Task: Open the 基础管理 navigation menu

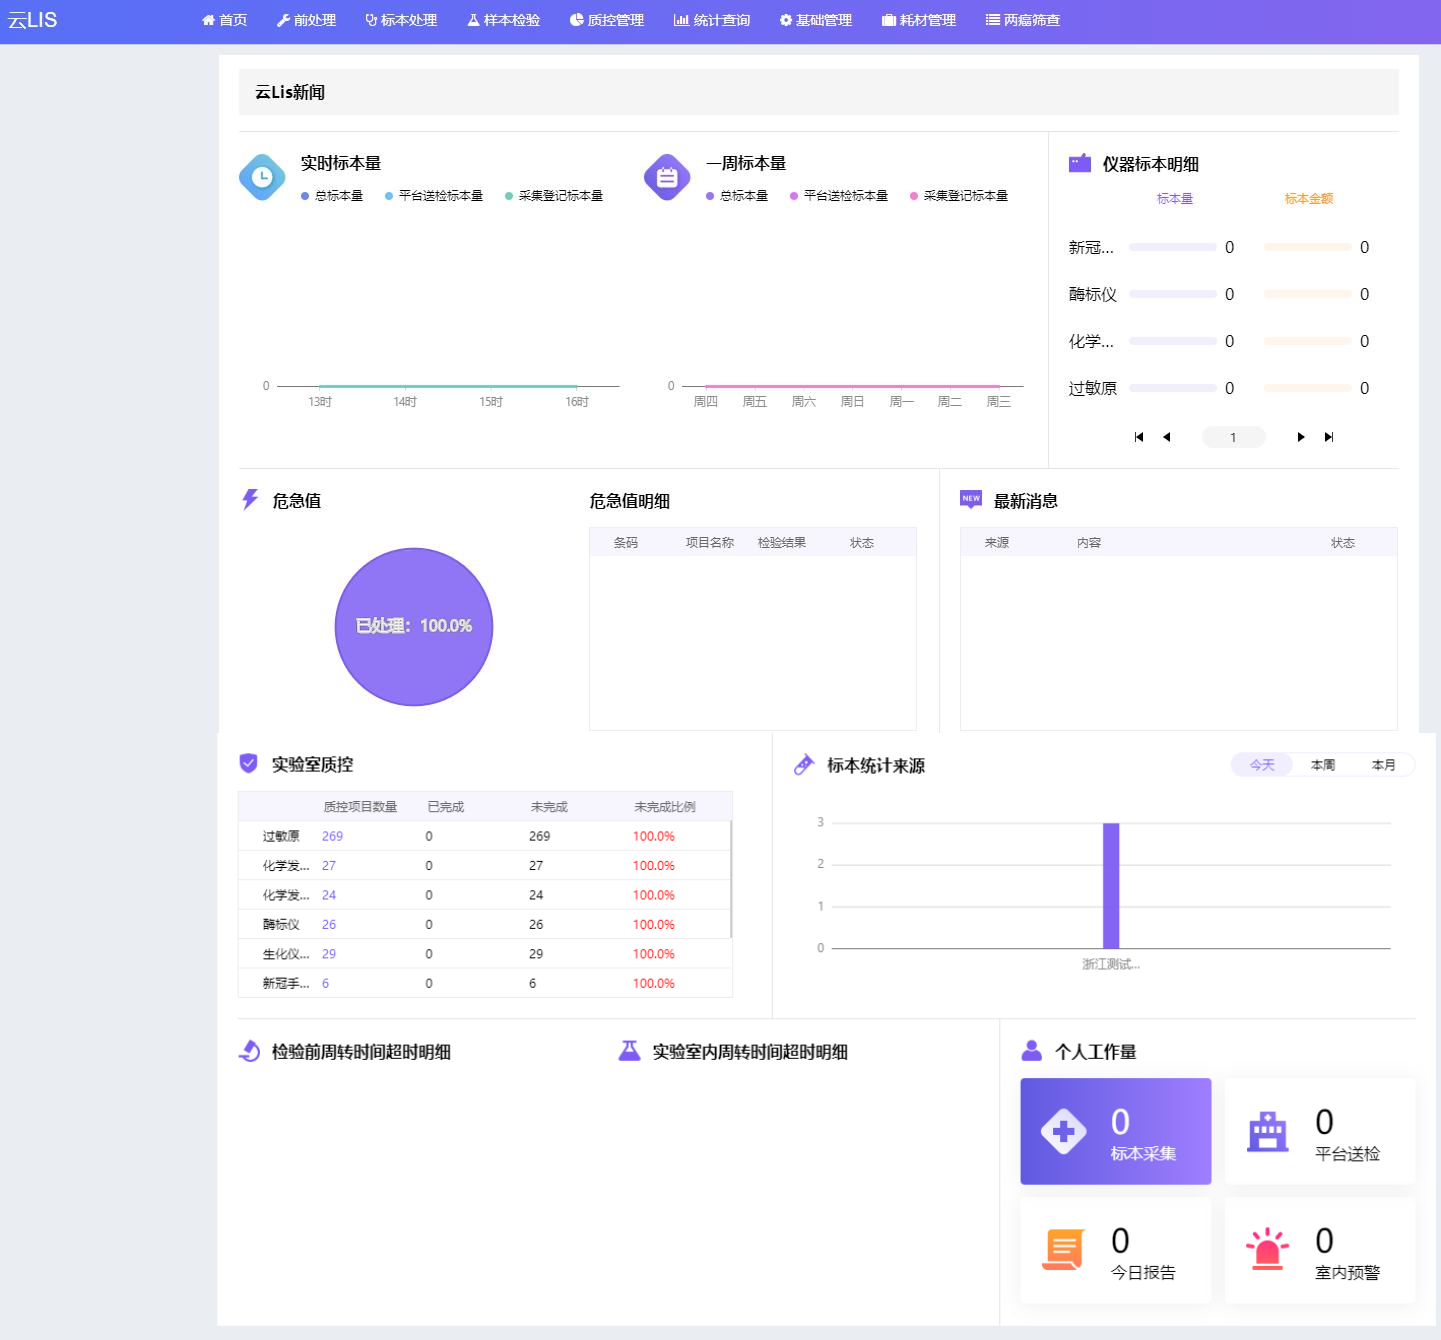Action: [x=816, y=20]
